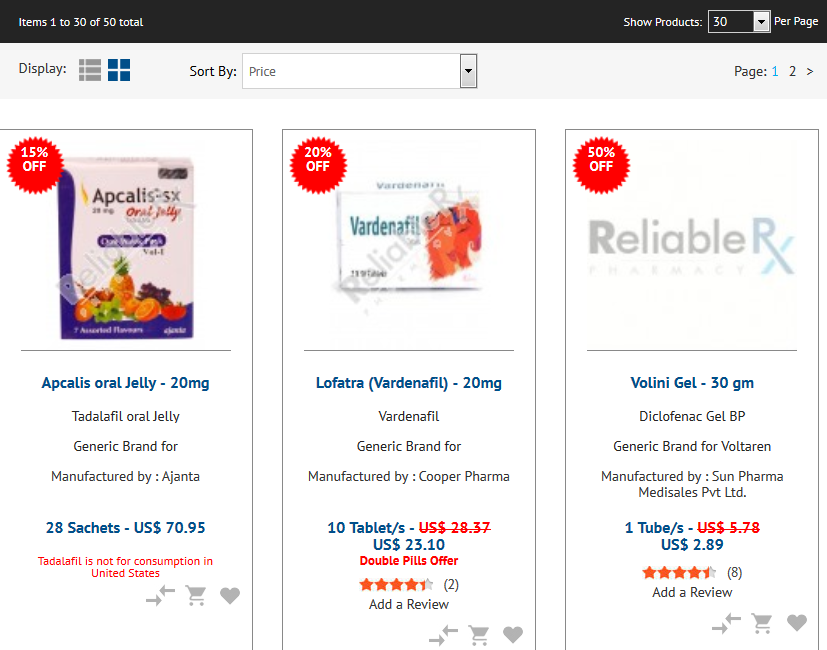Open the Sort By Price dropdown
Viewport: 827px width, 650px height.
coord(360,71)
